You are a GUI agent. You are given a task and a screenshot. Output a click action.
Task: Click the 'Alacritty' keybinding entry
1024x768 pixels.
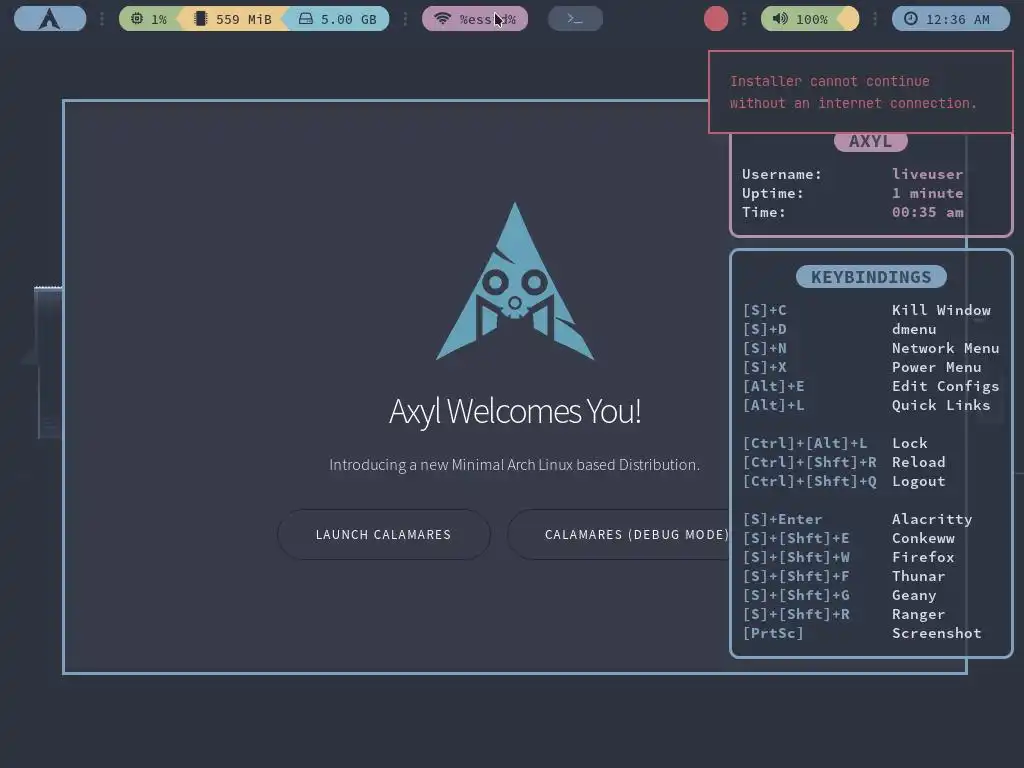point(932,519)
